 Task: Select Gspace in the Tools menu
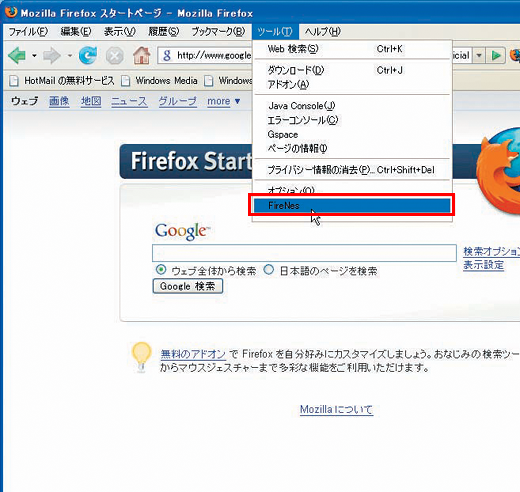(x=352, y=135)
